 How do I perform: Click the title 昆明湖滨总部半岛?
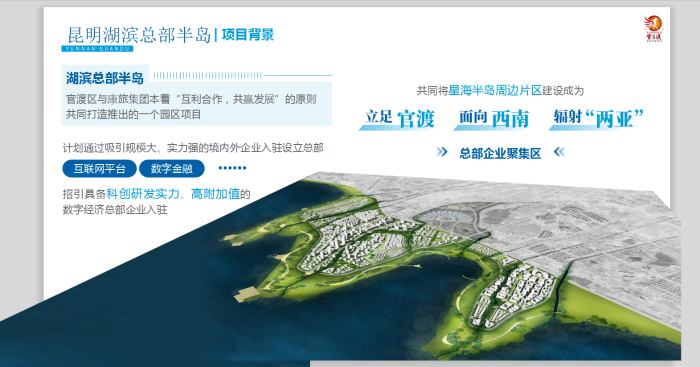[139, 35]
